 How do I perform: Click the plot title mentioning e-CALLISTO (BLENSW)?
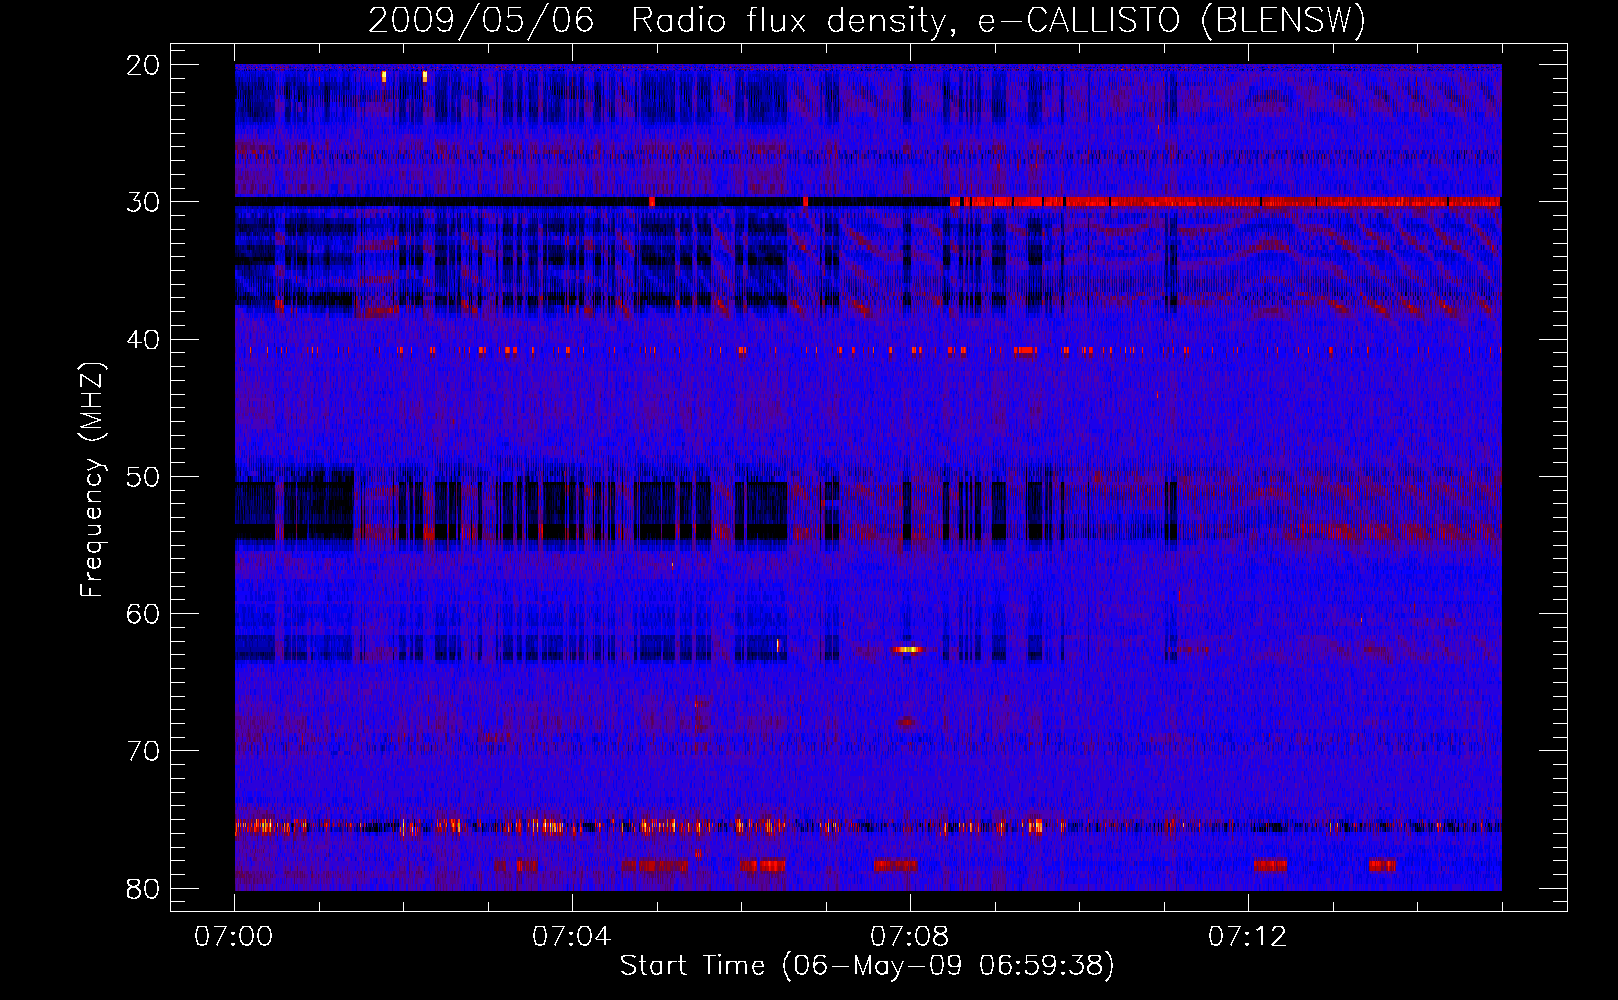867,20
